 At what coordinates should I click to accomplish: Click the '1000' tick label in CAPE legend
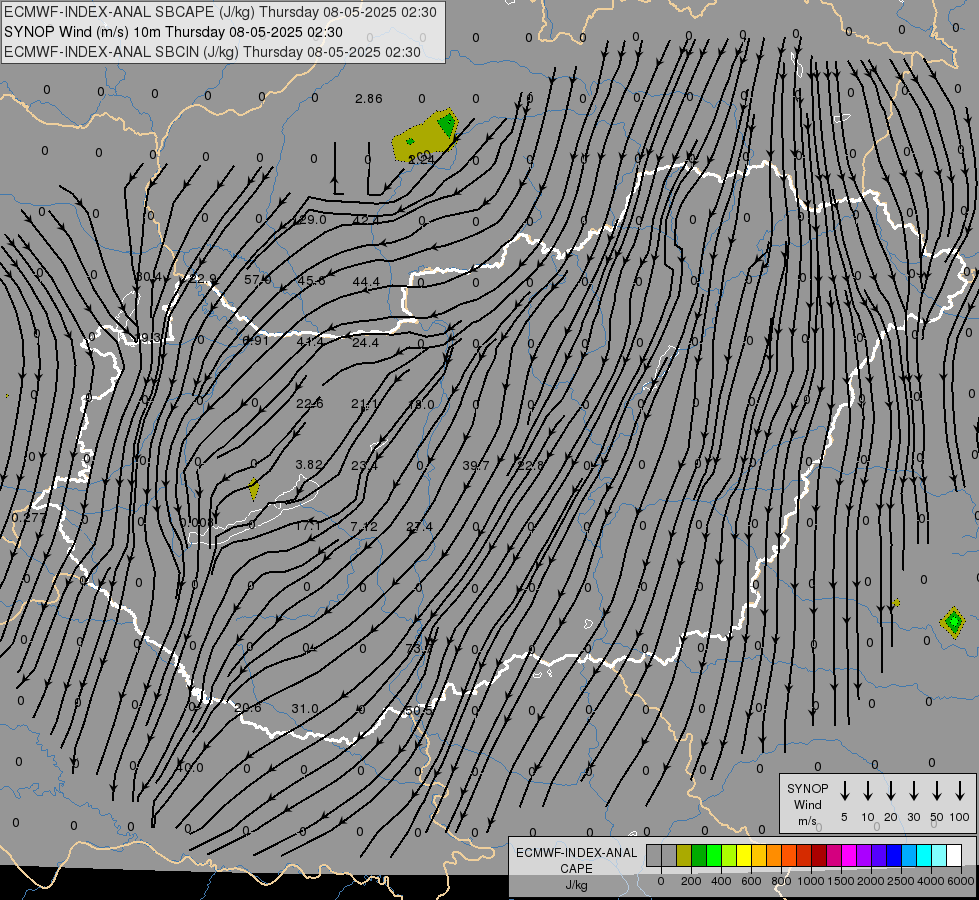pos(810,881)
